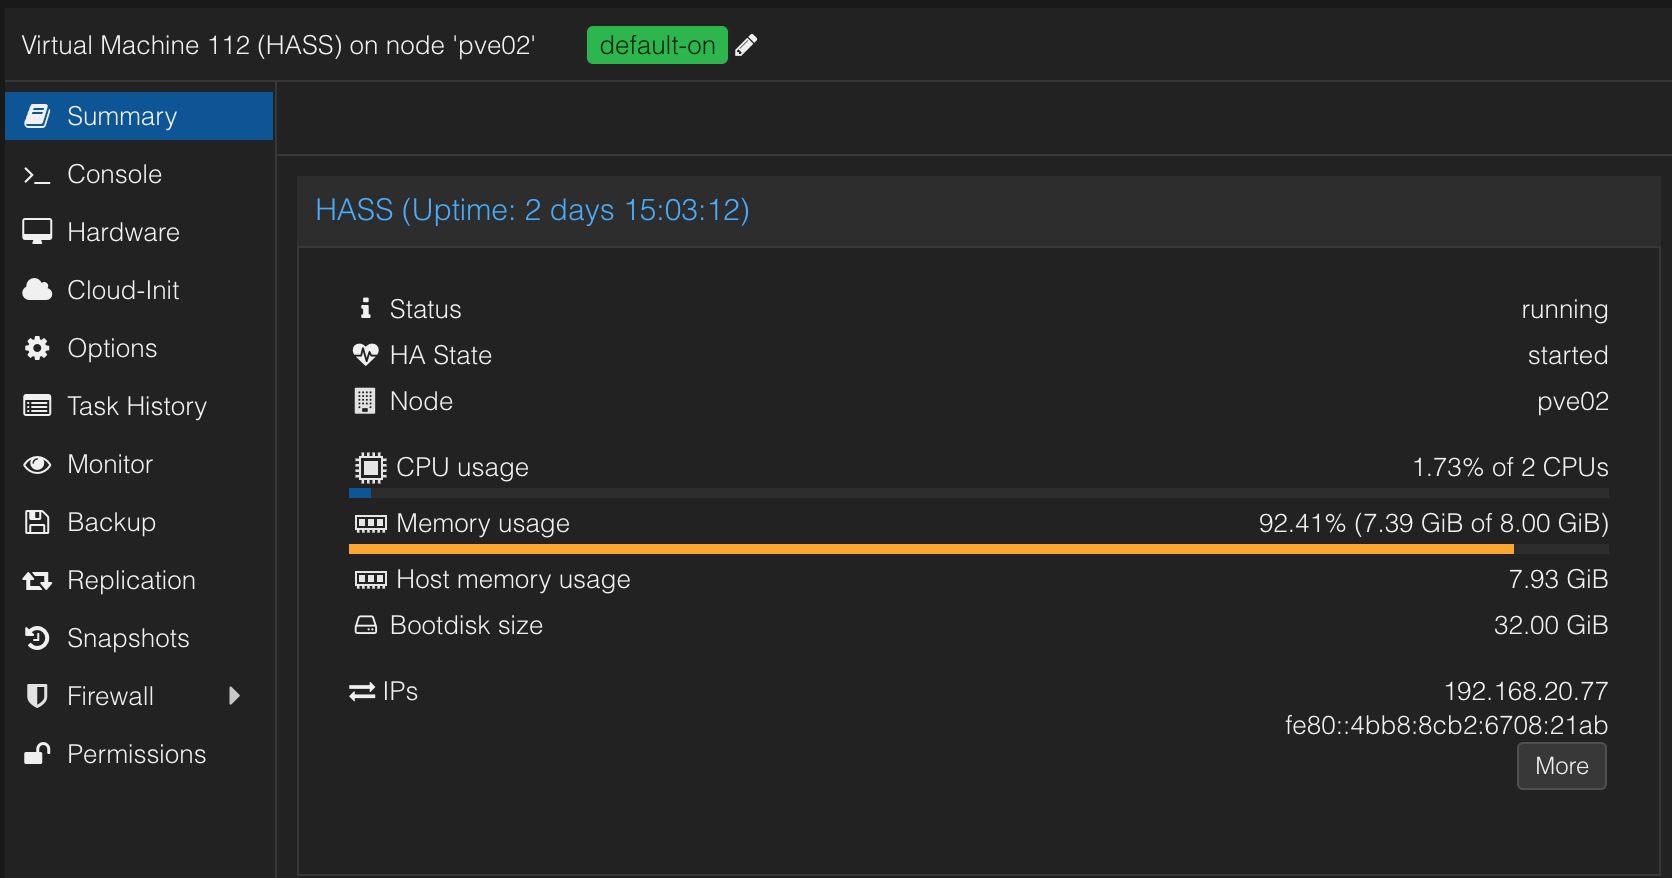Click the Options gear icon
This screenshot has width=1672, height=878.
tap(37, 348)
